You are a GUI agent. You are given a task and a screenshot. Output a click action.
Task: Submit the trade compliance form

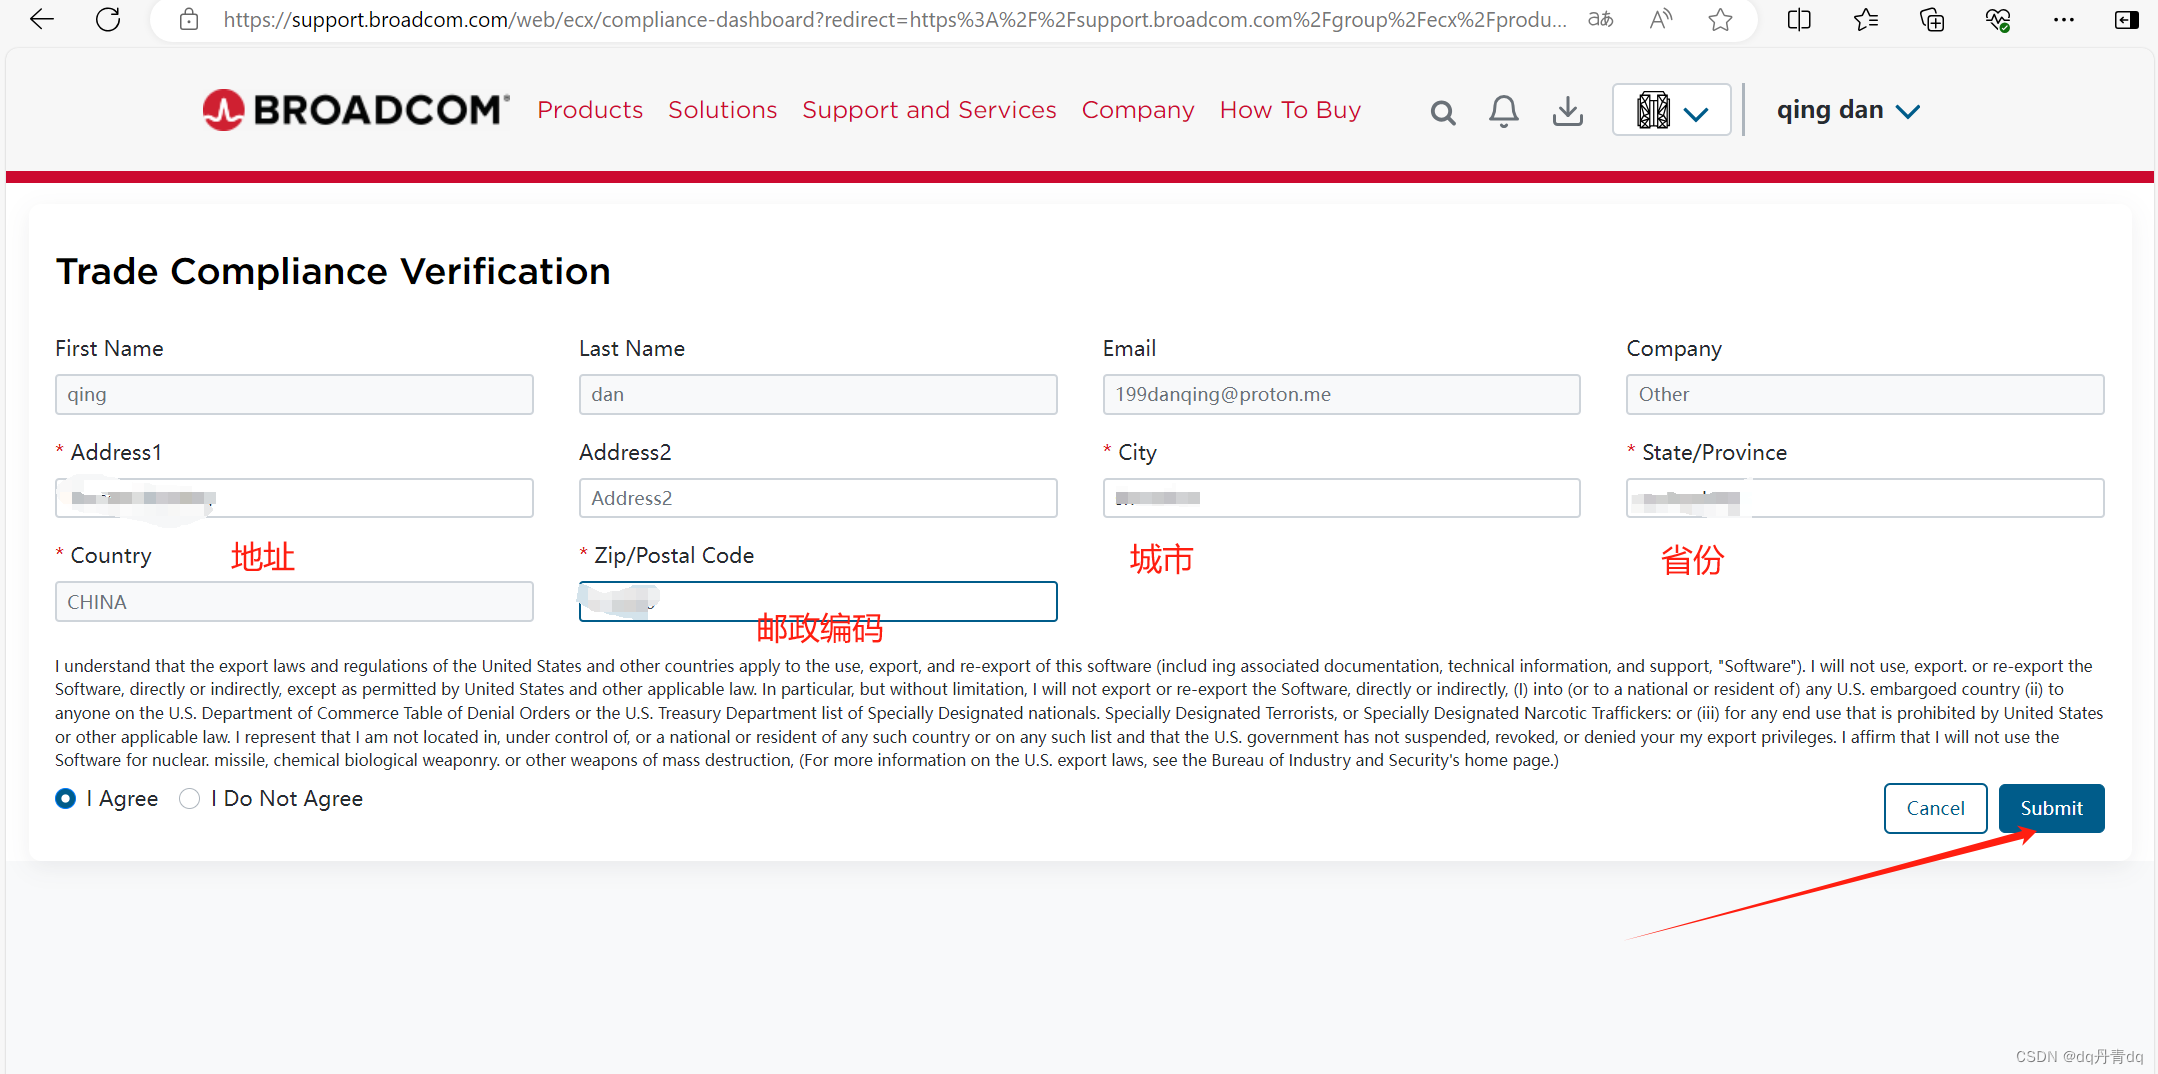click(x=2051, y=808)
